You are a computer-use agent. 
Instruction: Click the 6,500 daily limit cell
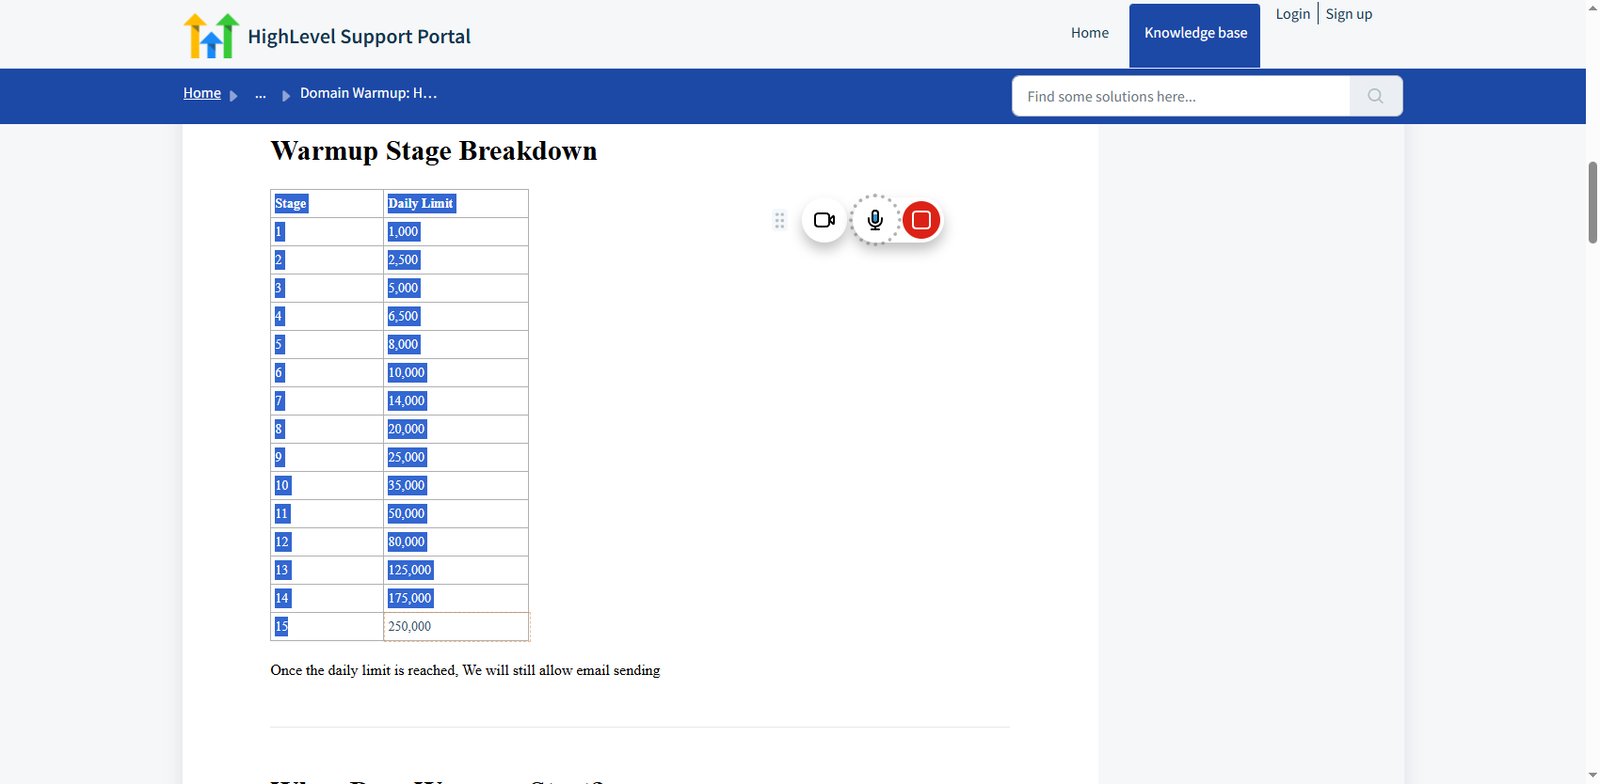[x=456, y=316]
